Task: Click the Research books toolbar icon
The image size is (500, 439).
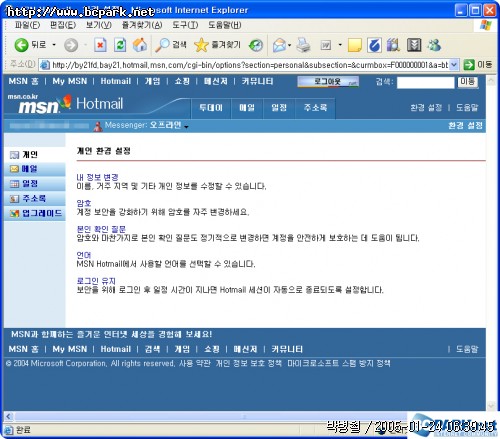Action: (393, 45)
